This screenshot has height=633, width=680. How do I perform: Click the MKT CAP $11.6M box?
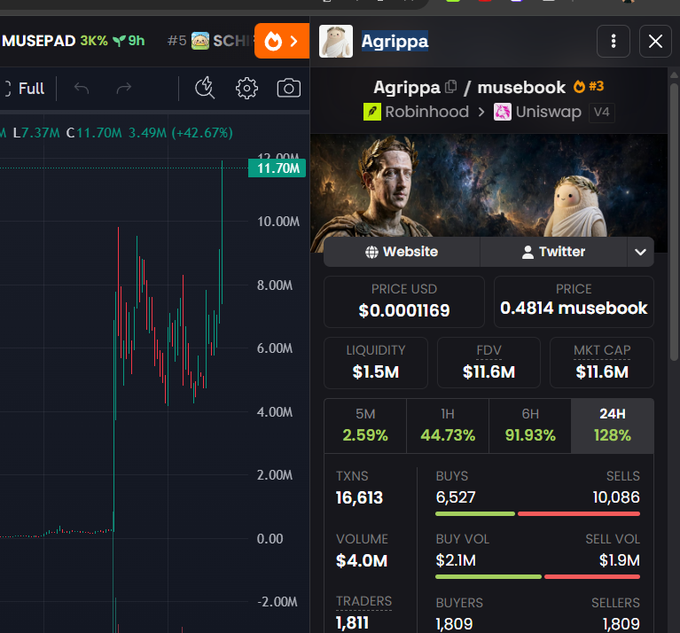(x=602, y=362)
